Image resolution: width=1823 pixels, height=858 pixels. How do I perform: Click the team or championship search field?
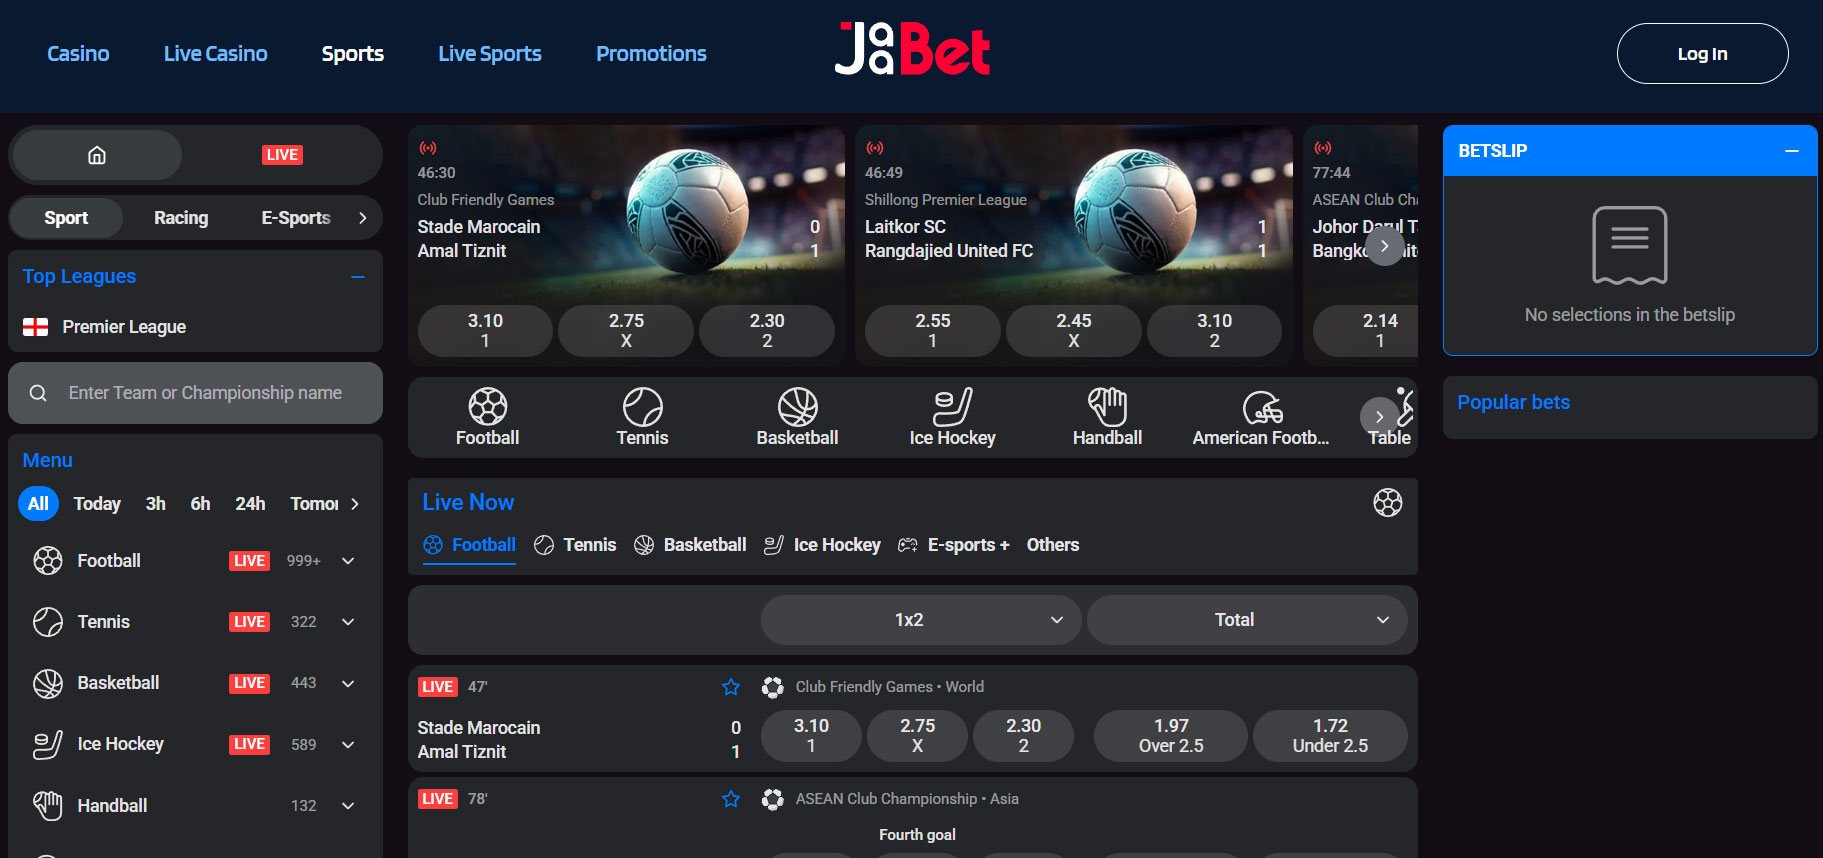coord(195,393)
